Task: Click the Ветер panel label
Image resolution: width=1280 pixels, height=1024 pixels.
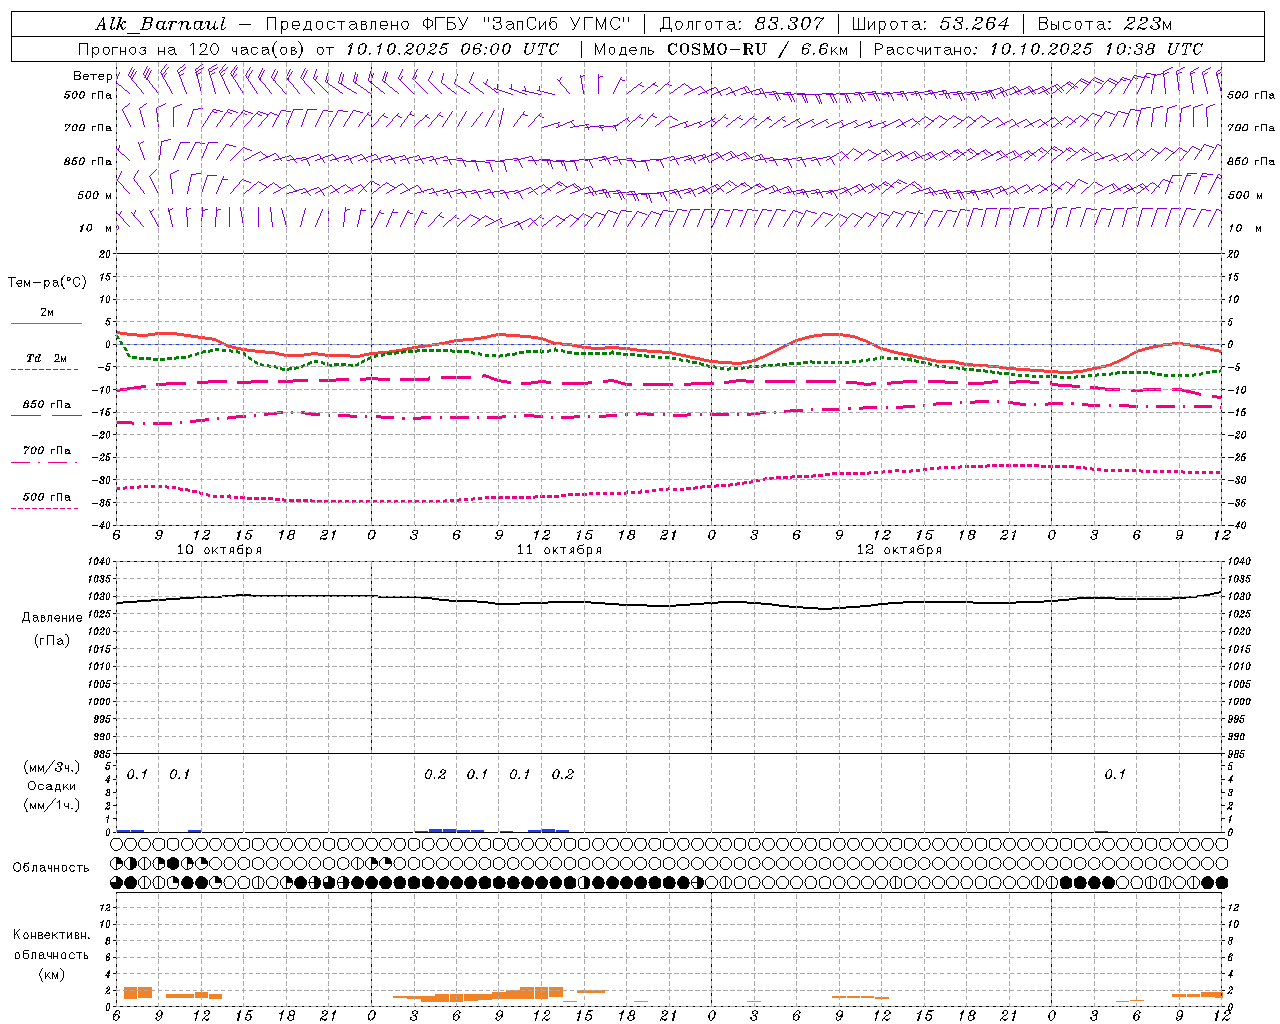Action: (x=92, y=76)
